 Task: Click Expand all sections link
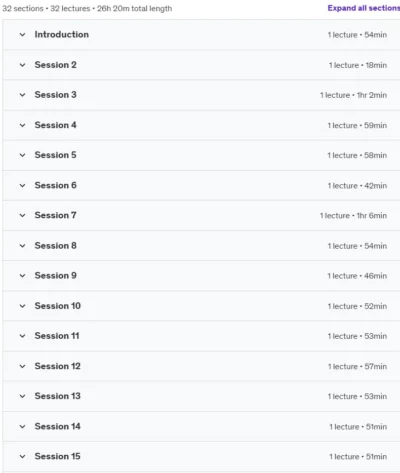(364, 8)
